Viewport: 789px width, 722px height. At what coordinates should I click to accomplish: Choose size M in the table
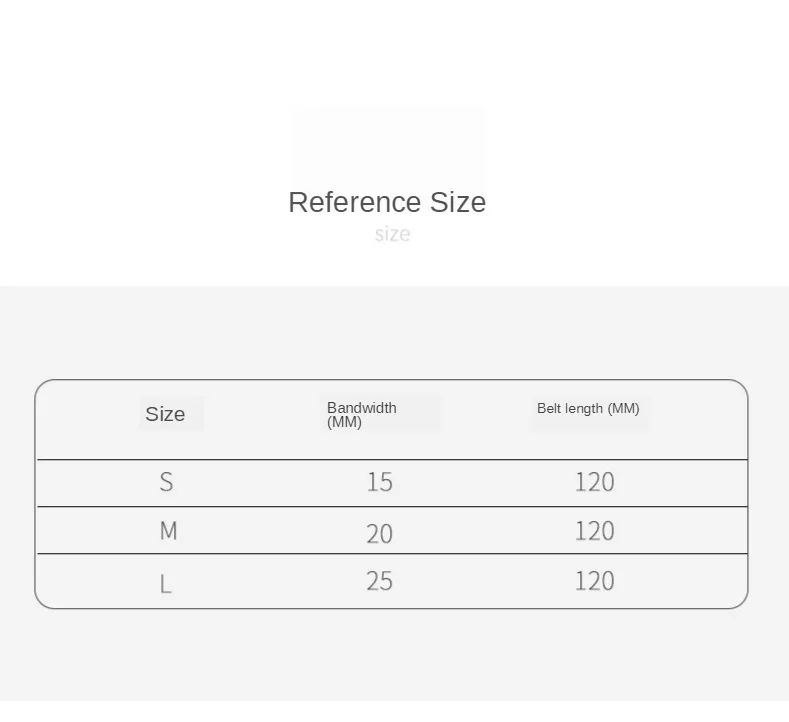(168, 531)
